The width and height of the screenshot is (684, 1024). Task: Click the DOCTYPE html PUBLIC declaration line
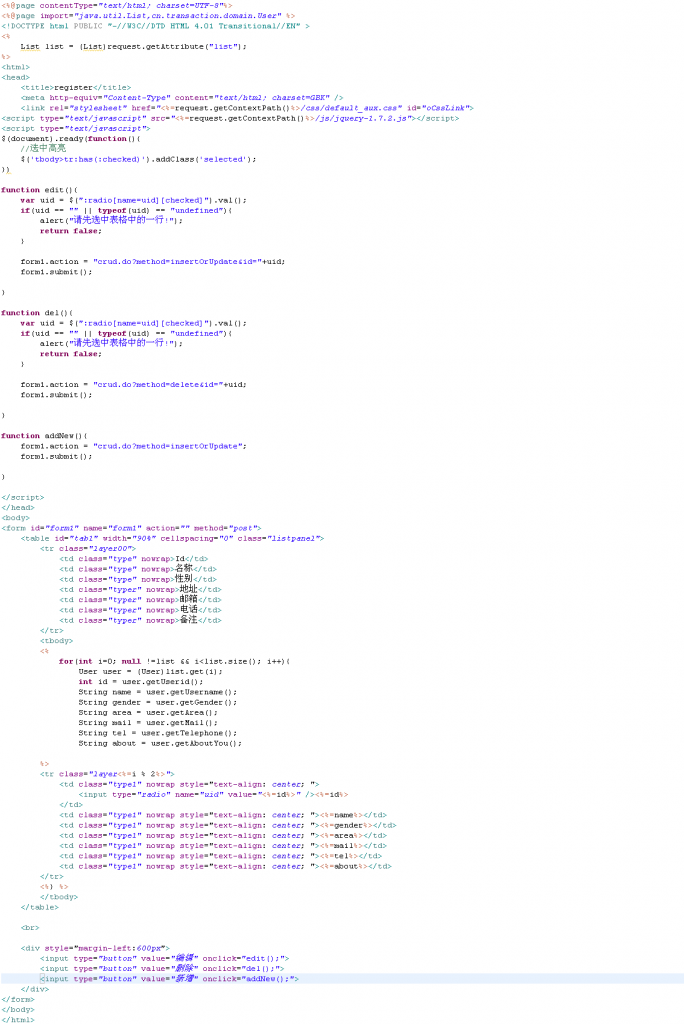[155, 25]
